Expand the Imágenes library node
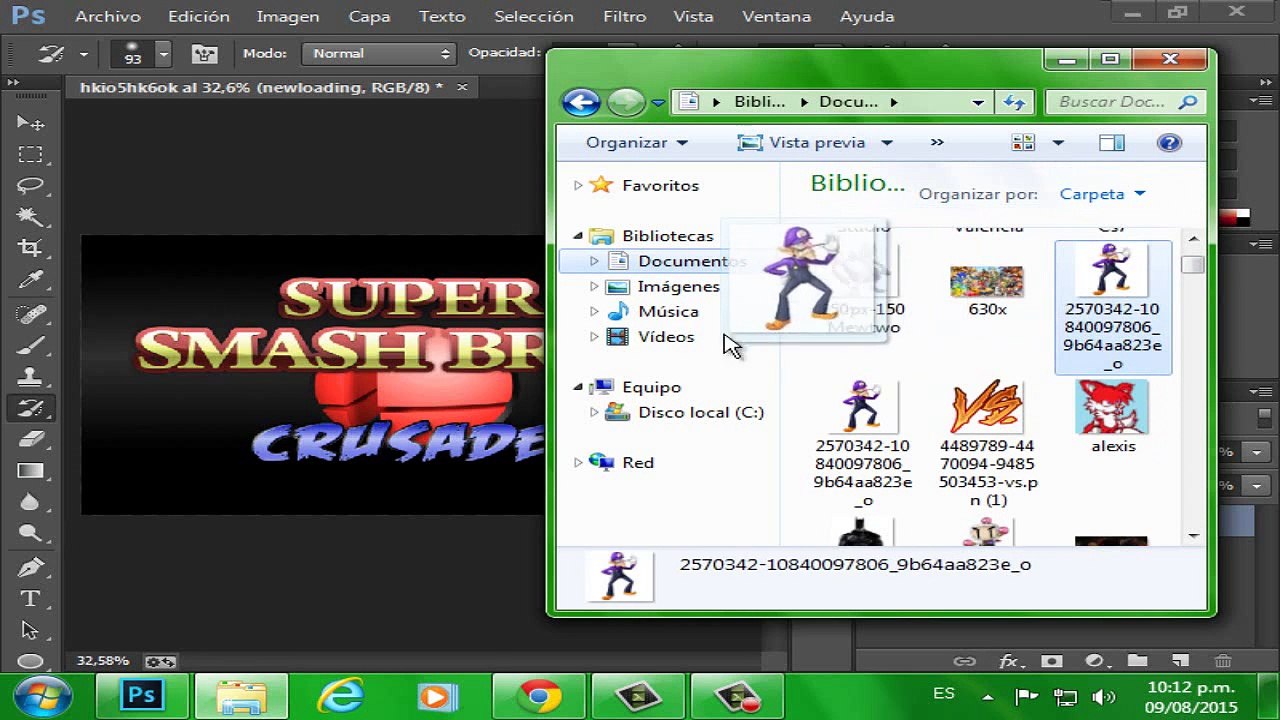 [x=594, y=286]
